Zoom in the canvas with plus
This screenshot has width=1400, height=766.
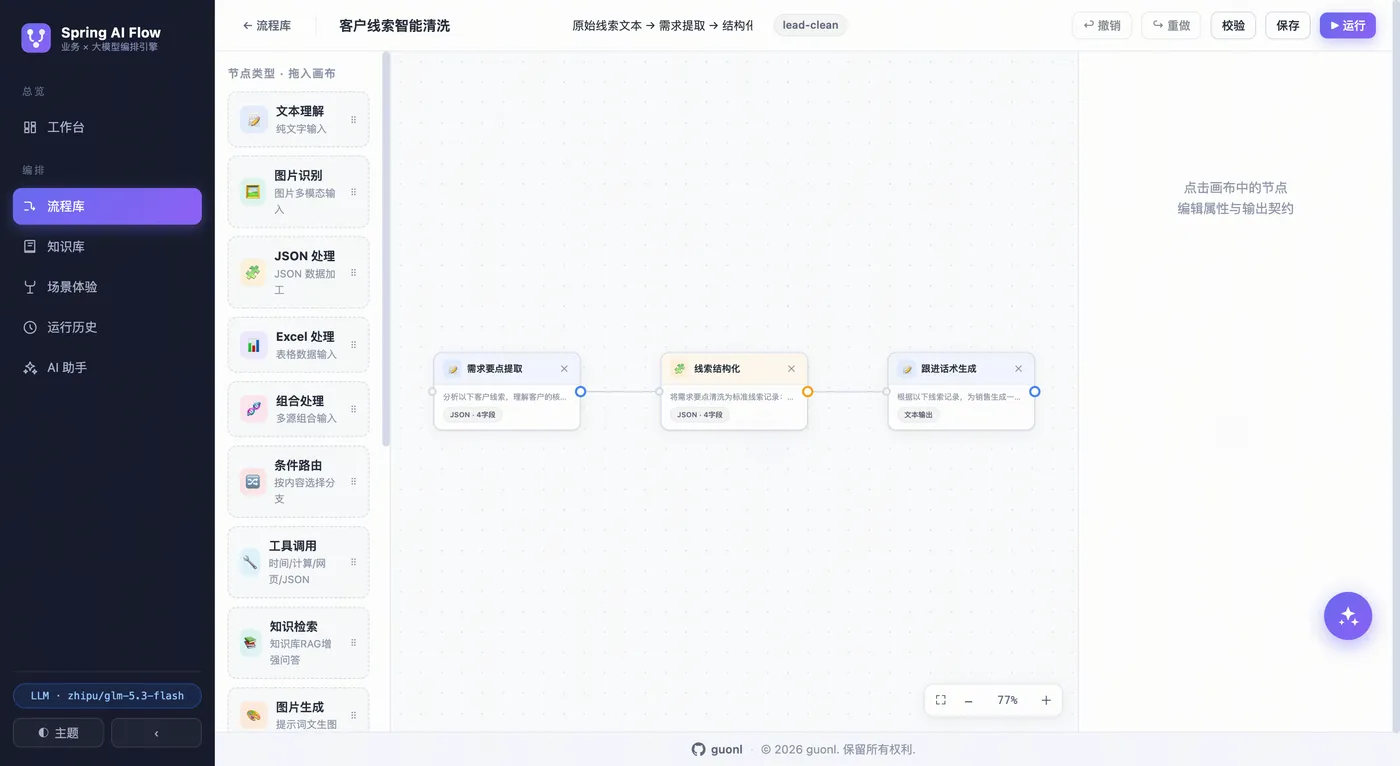(1046, 700)
